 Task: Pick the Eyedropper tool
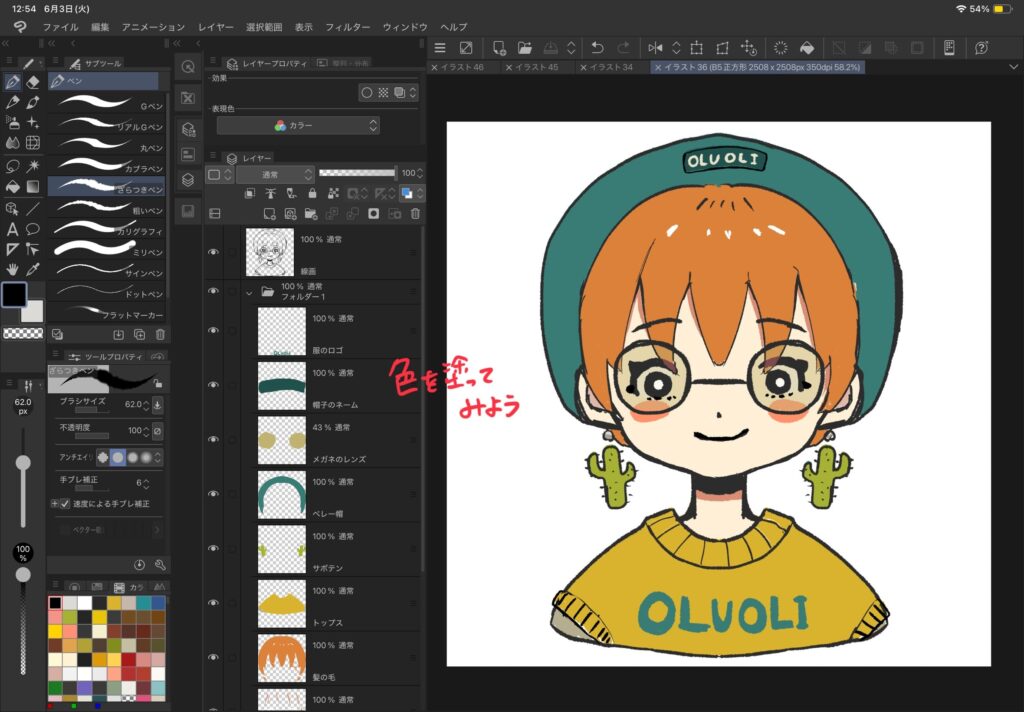tap(33, 269)
